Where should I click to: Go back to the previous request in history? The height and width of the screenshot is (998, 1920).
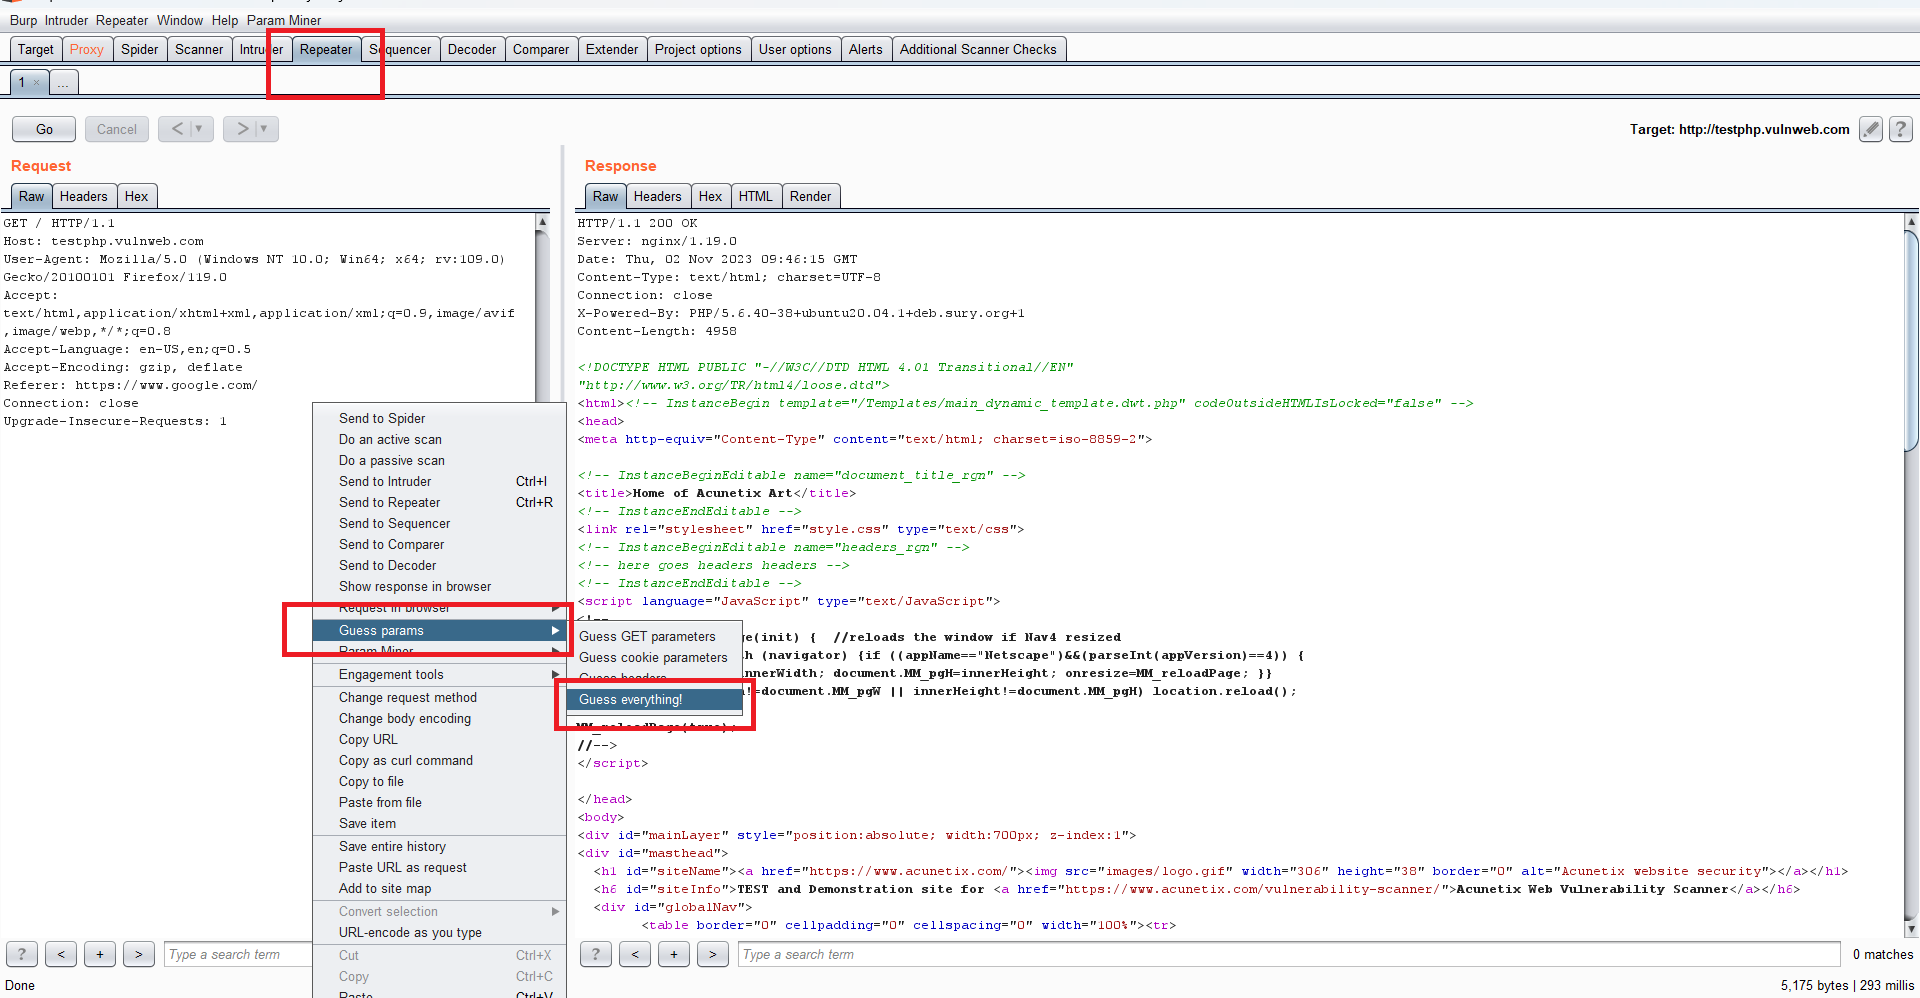(x=176, y=129)
